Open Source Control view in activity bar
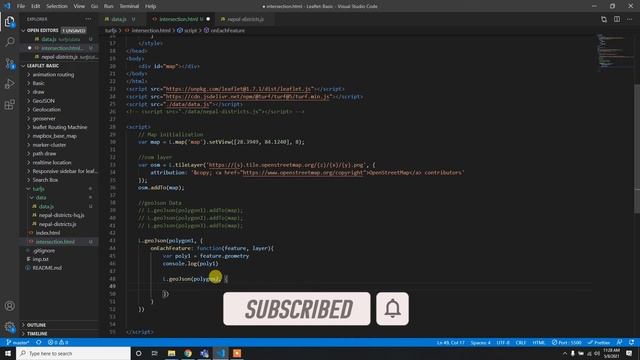Viewport: 640px width, 360px height. click(x=9, y=63)
